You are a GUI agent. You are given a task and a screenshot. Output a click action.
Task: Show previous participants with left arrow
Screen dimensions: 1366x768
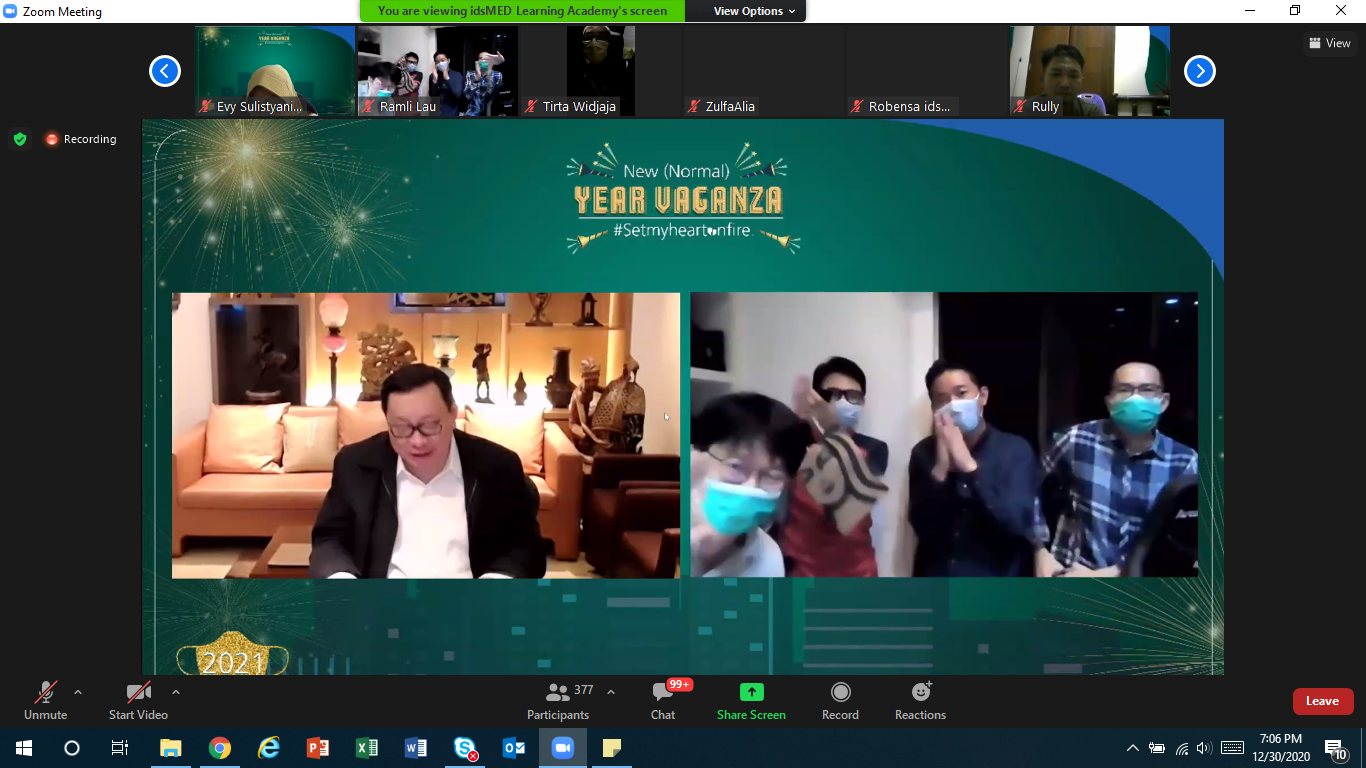(165, 71)
